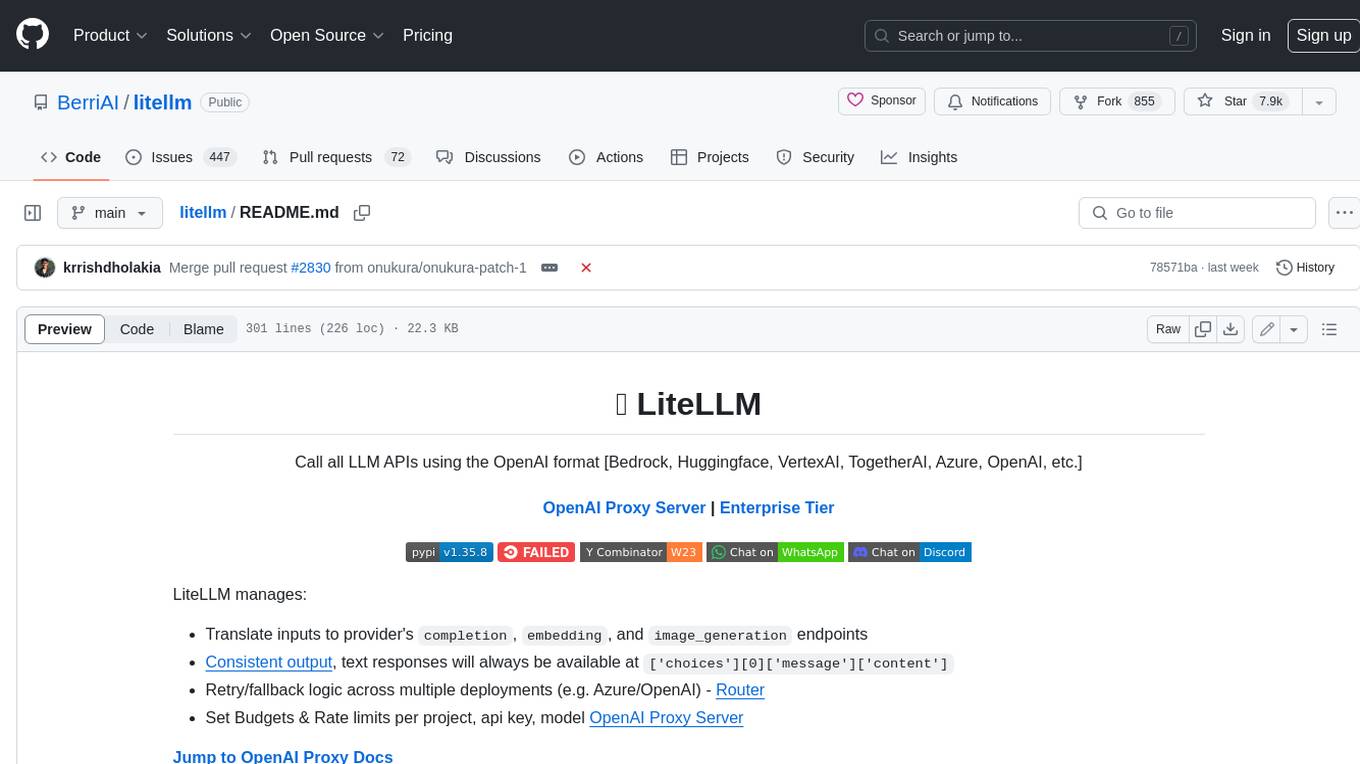
Task: Focus the Search or jump to field
Action: point(1030,35)
